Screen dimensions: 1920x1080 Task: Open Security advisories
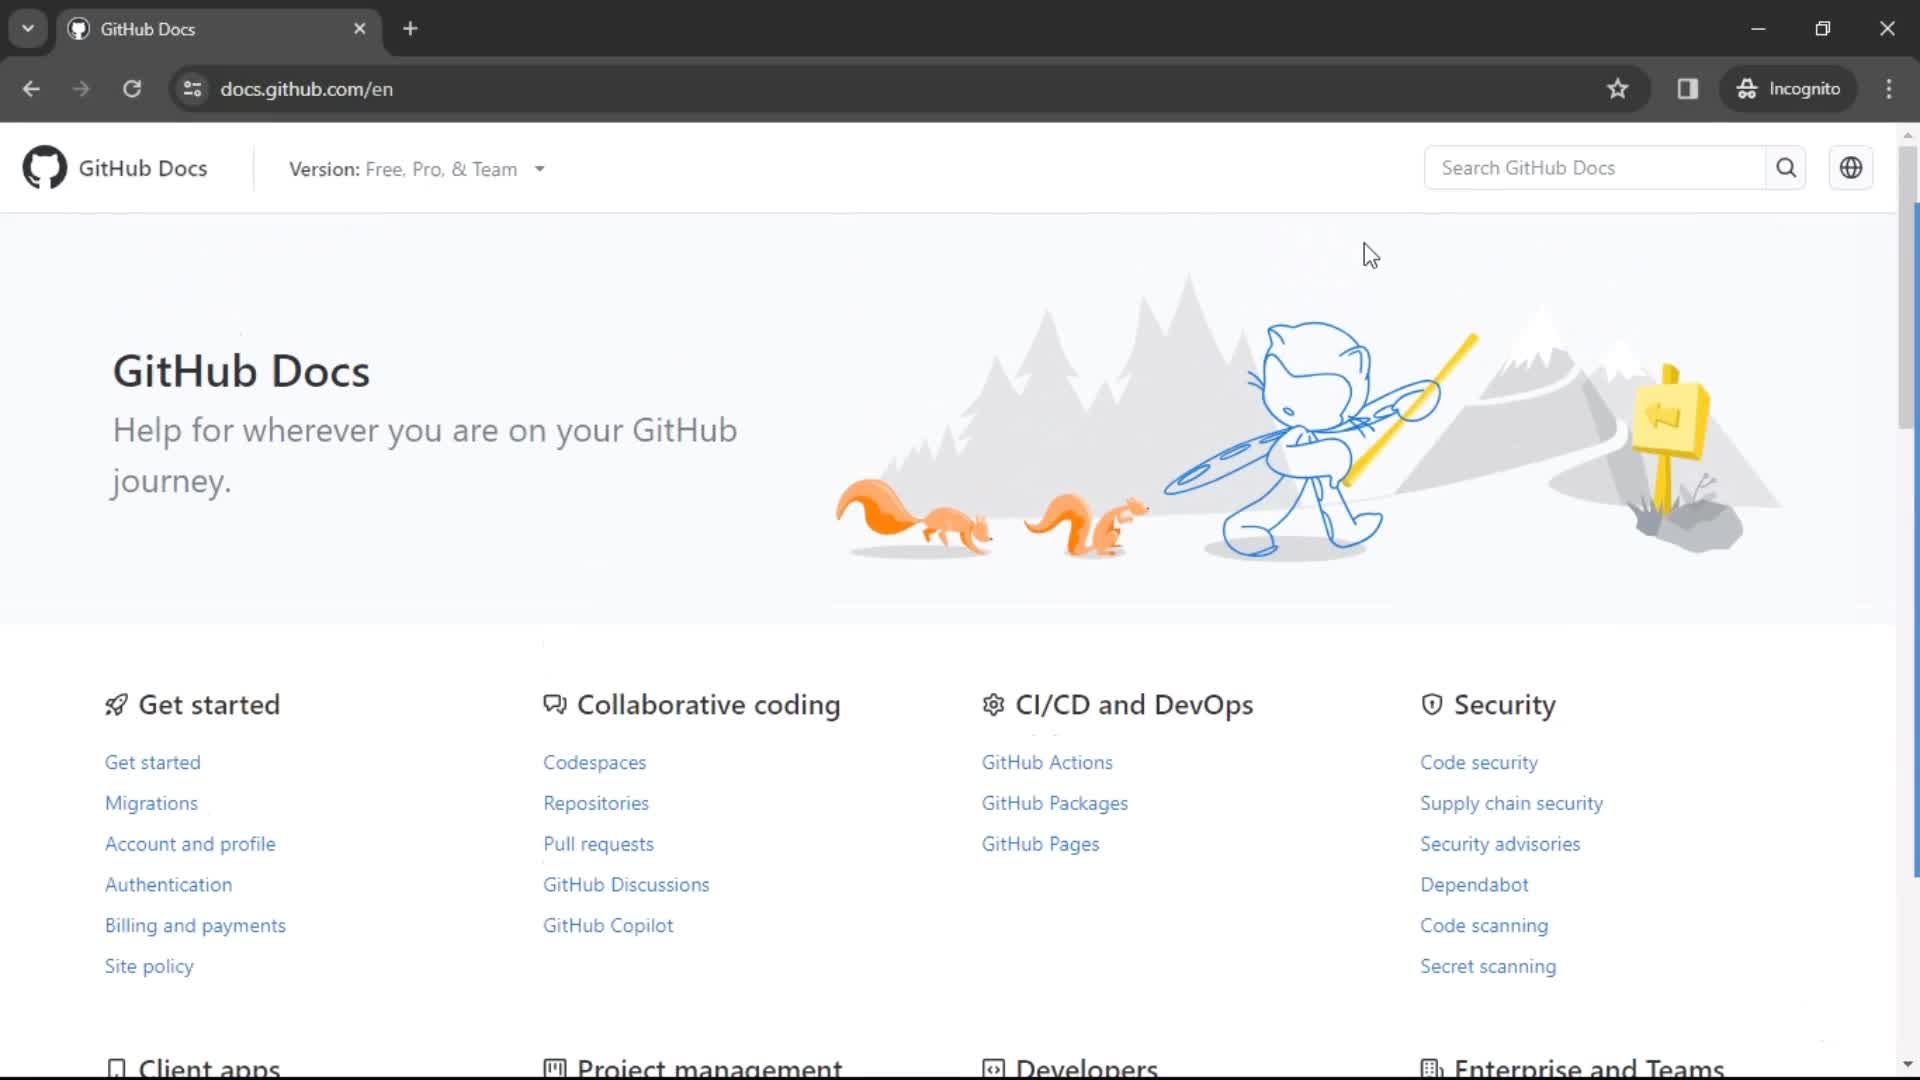coord(1500,844)
